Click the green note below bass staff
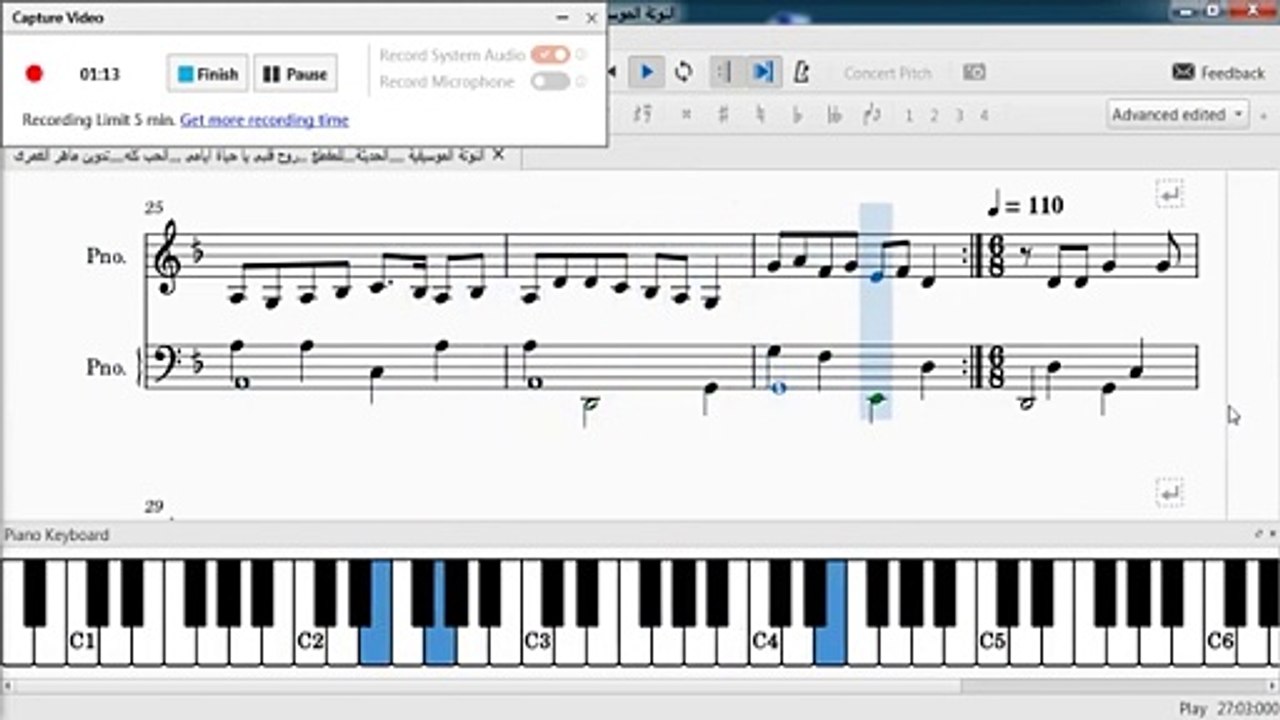The image size is (1280, 720). click(877, 400)
